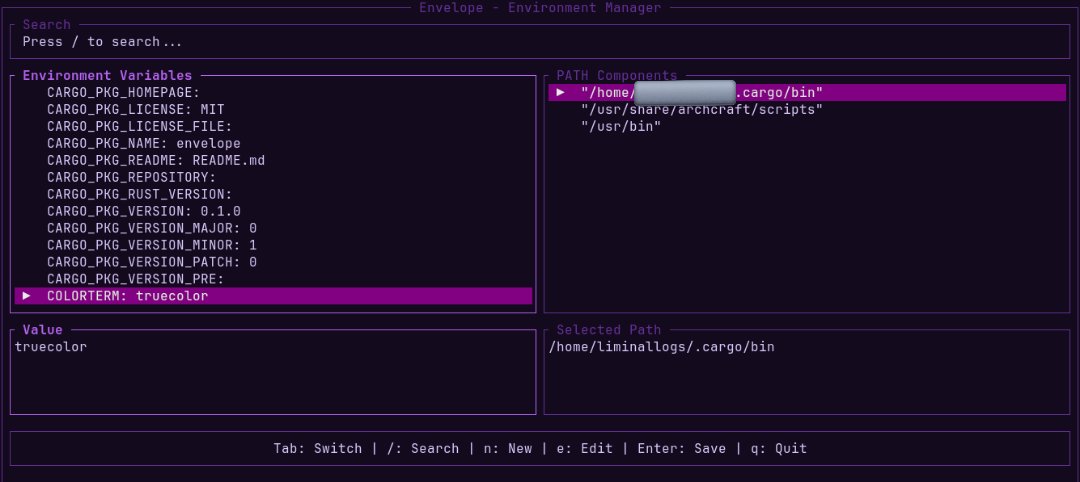
Task: Click the truecolor text in Value panel
Action: coord(51,347)
